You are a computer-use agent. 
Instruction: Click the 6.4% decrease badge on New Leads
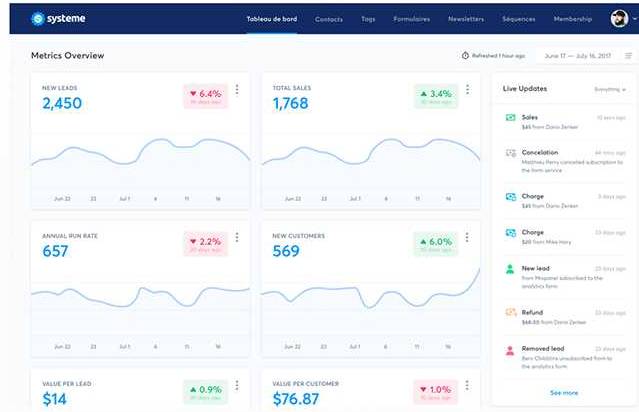[206, 97]
